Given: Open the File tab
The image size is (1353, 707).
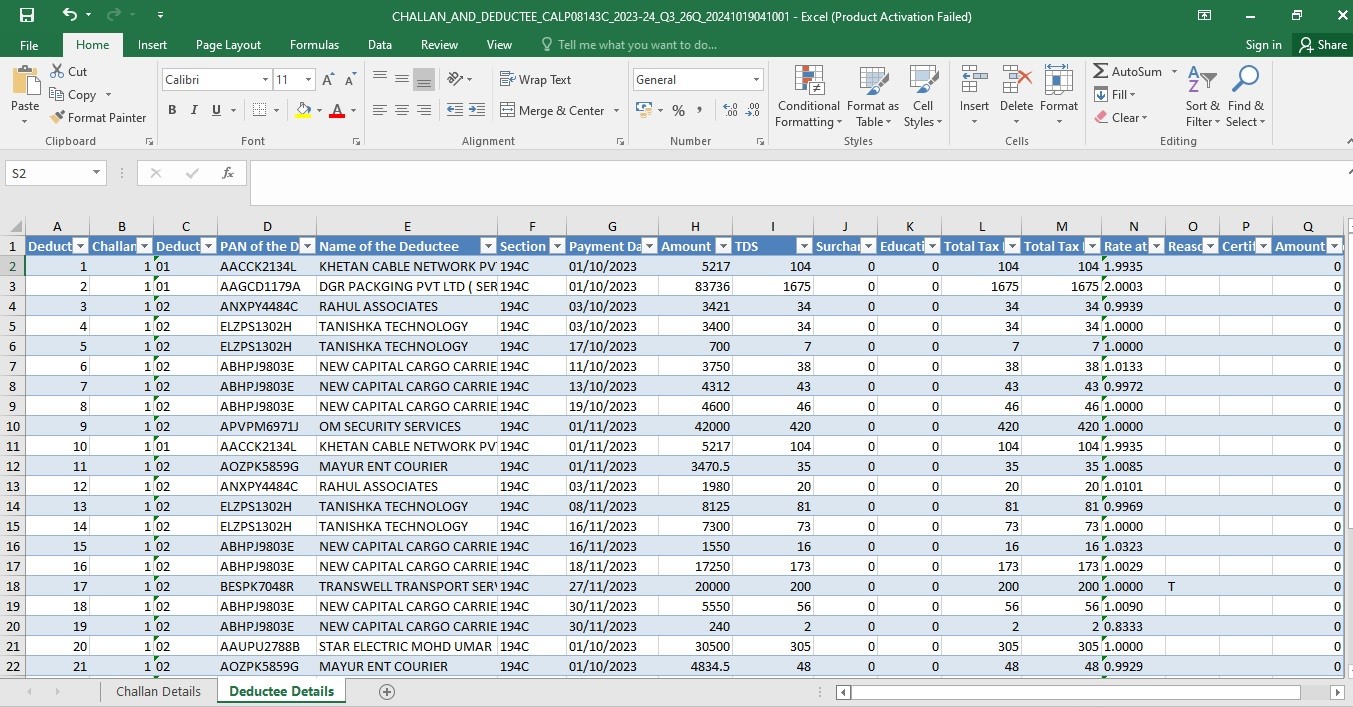Looking at the screenshot, I should (29, 45).
